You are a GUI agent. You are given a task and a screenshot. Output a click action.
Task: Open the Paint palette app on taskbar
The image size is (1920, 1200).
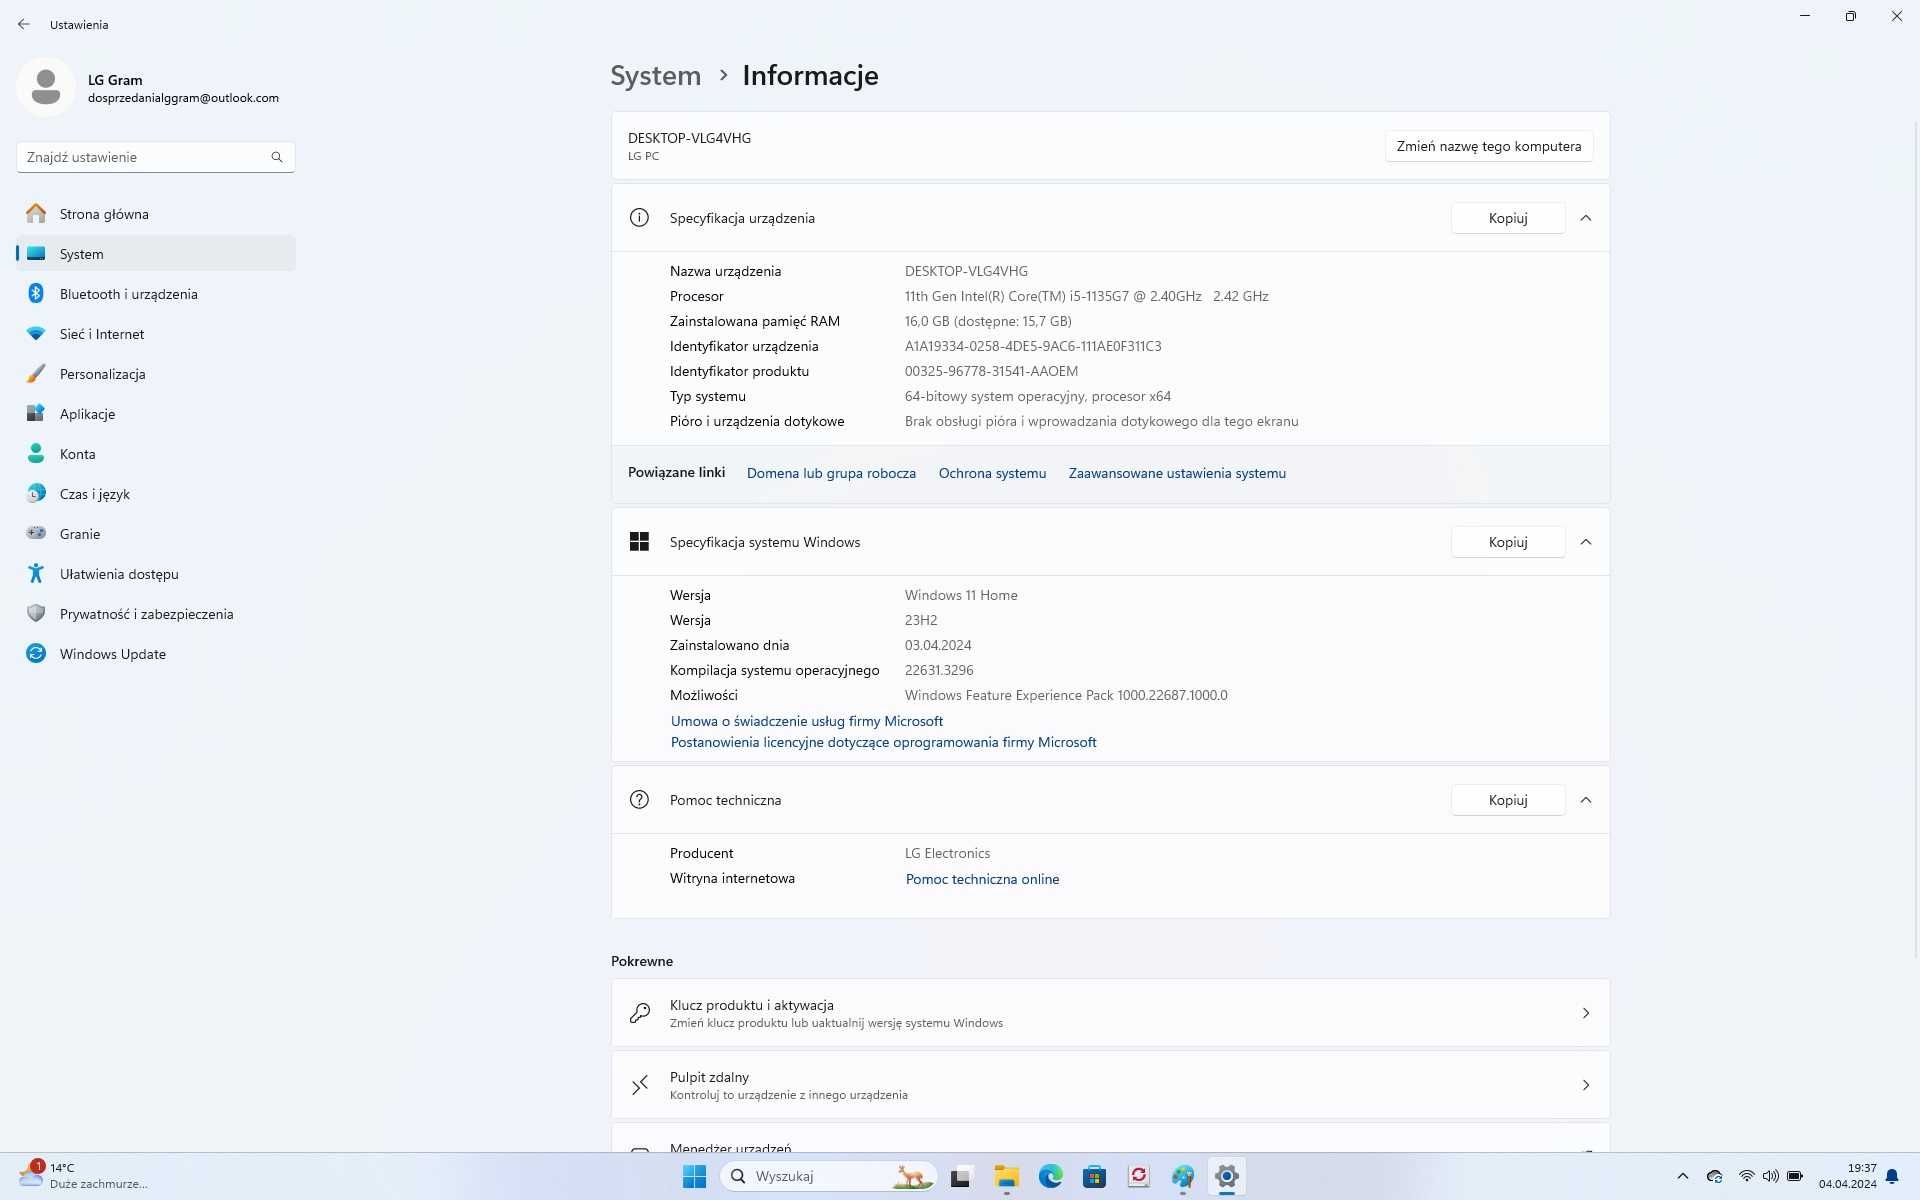1182,1176
